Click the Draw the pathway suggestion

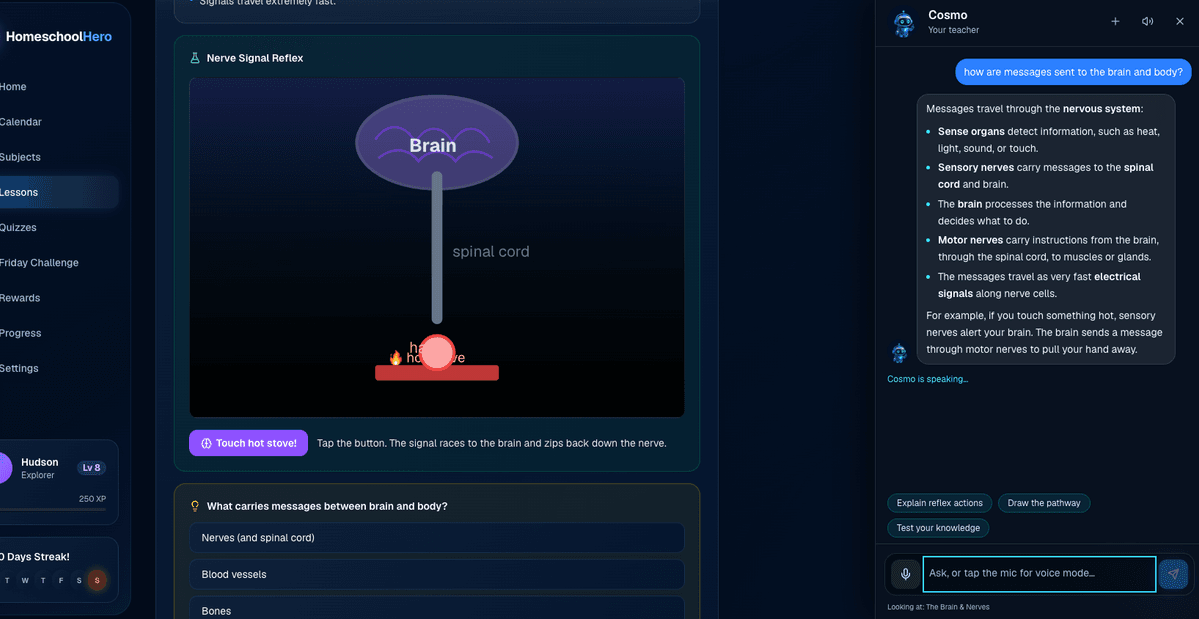pyautogui.click(x=1044, y=503)
